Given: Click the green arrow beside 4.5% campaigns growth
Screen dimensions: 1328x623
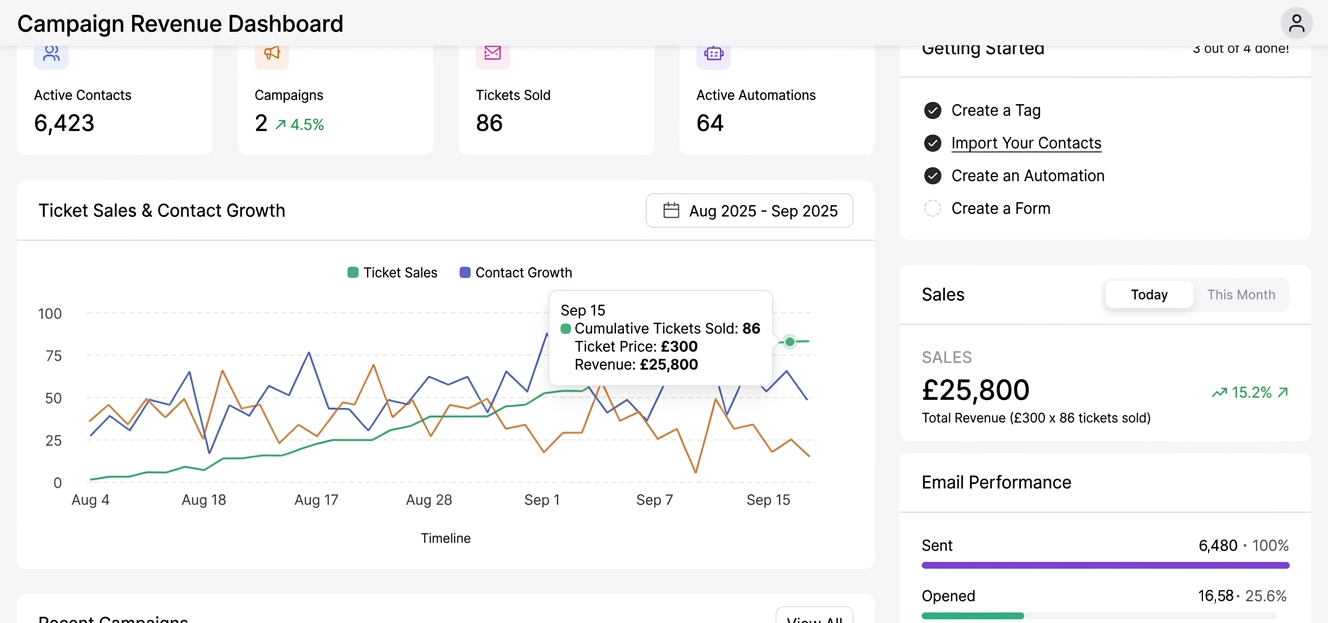Looking at the screenshot, I should point(281,125).
